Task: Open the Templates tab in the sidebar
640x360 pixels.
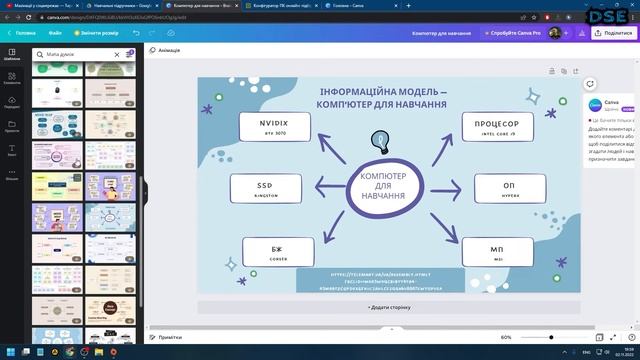Action: tap(12, 54)
